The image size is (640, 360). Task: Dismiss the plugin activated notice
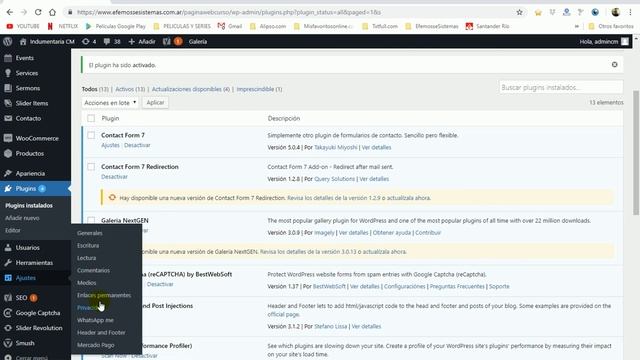[x=614, y=64]
